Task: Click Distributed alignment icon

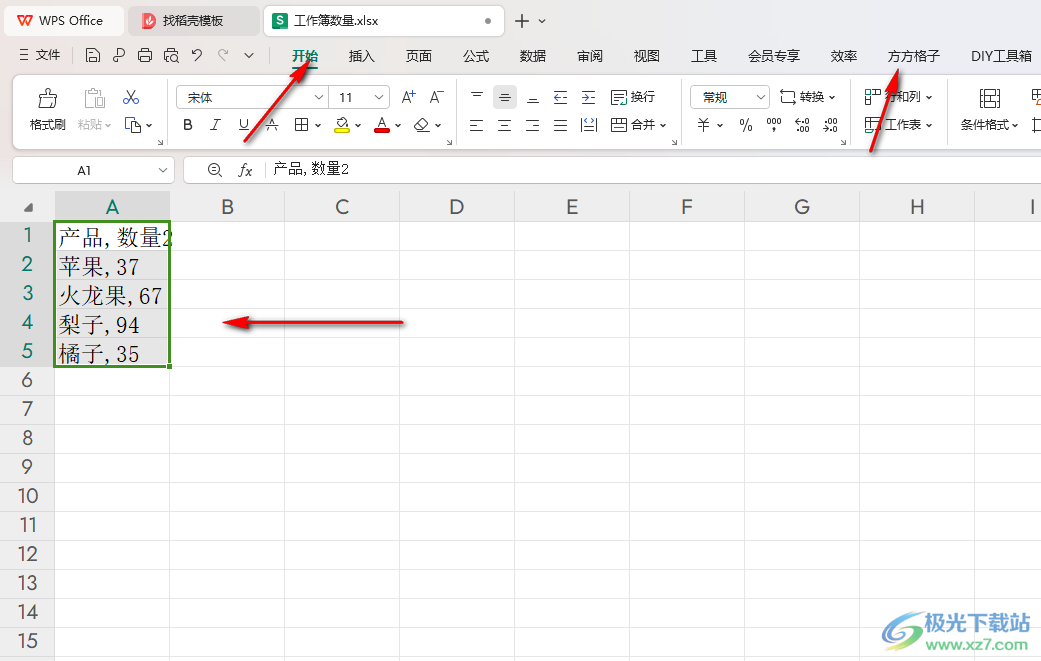Action: [x=588, y=125]
